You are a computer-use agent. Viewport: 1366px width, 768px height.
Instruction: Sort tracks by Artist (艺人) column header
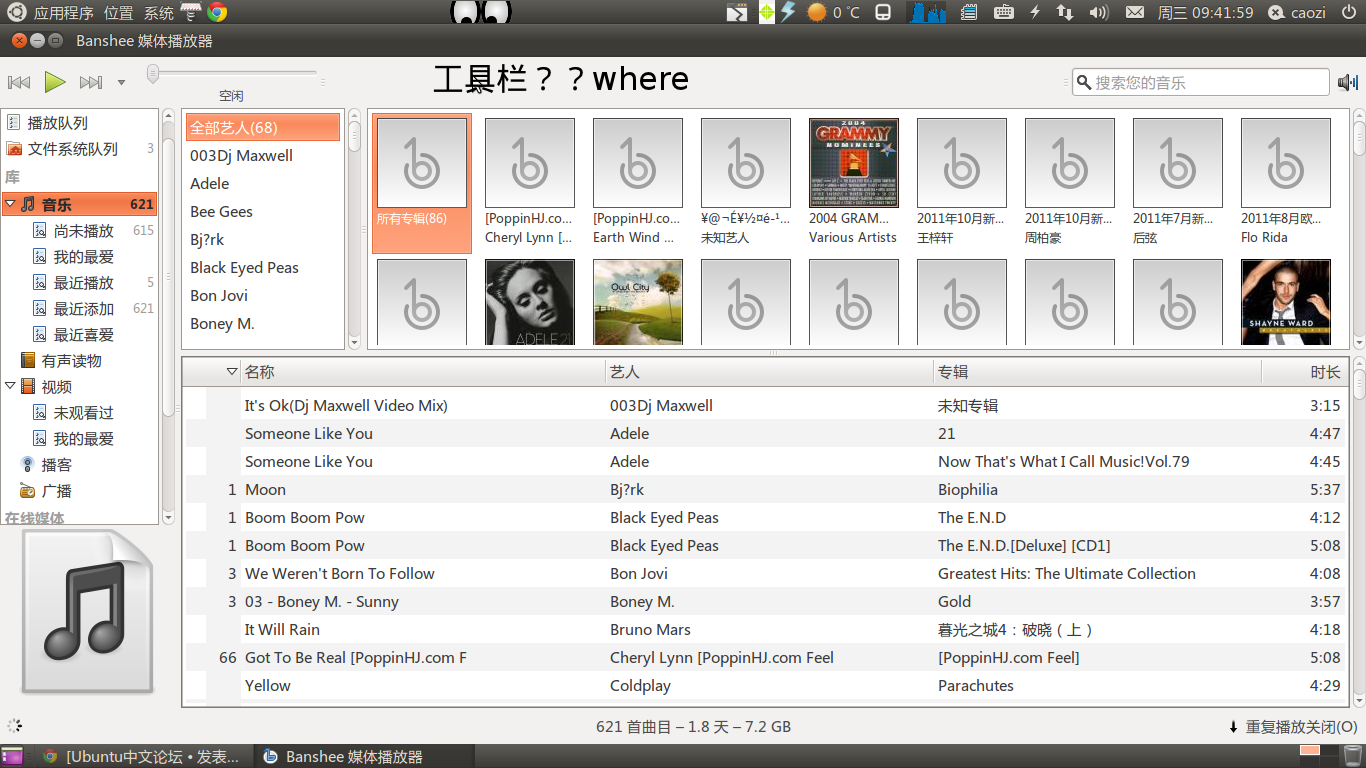770,371
